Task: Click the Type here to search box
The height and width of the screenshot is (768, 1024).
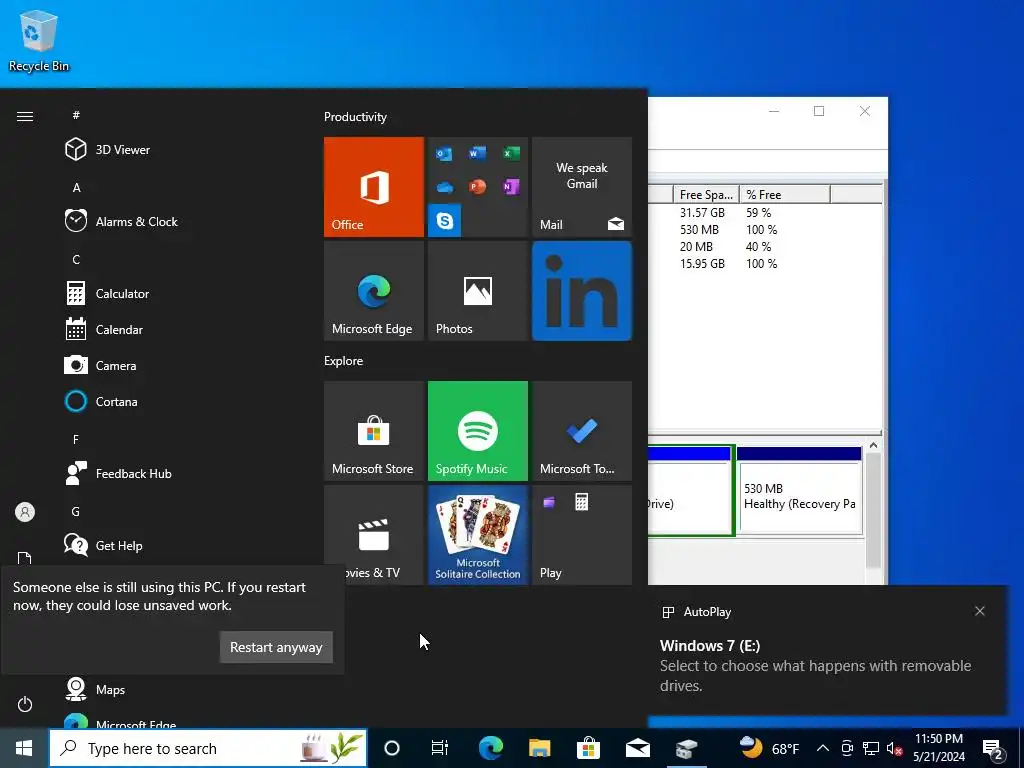Action: click(x=208, y=748)
